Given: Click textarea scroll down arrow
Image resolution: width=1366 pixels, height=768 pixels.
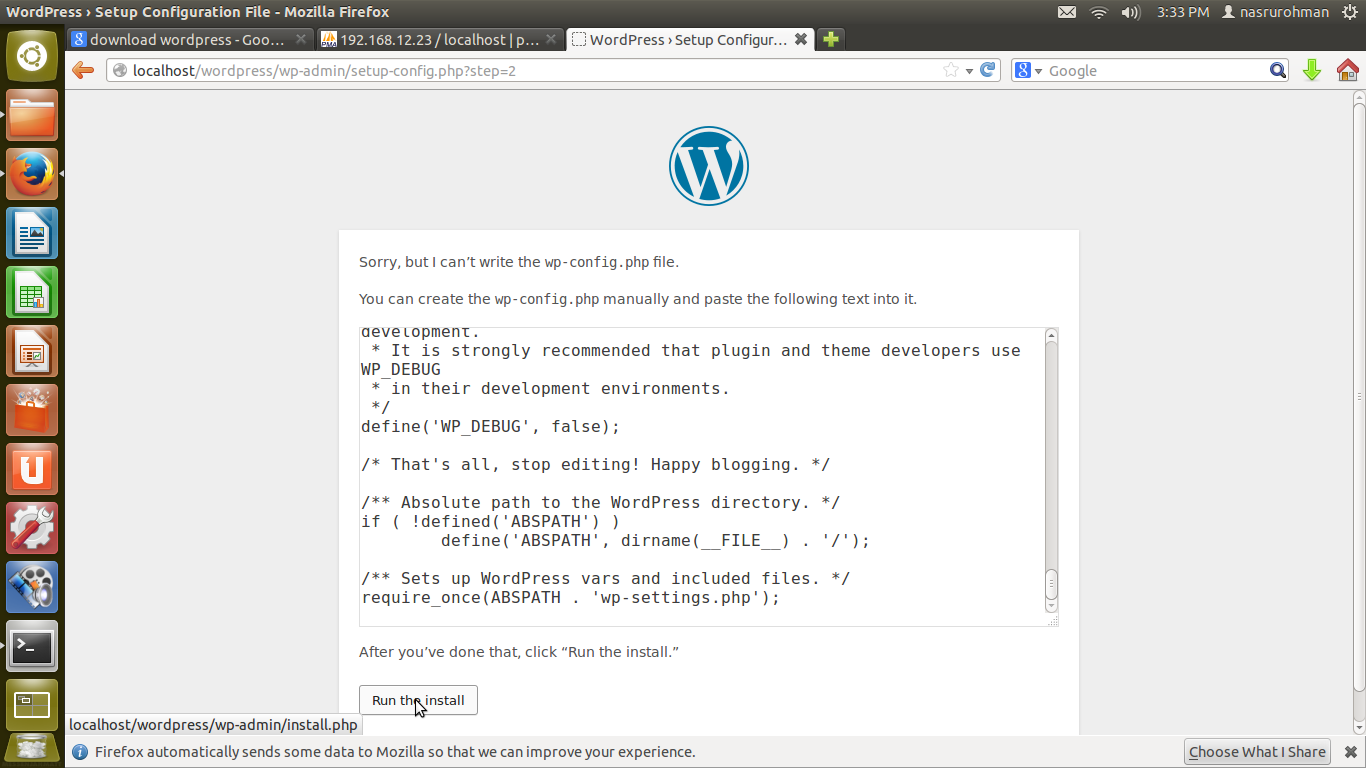Looking at the screenshot, I should (1051, 606).
